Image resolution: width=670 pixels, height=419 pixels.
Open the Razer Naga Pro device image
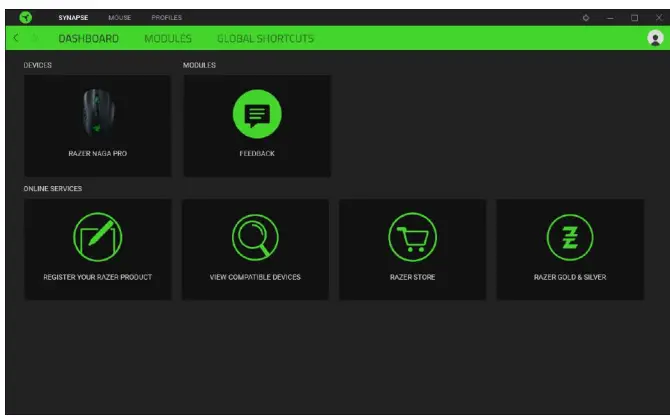click(x=98, y=113)
